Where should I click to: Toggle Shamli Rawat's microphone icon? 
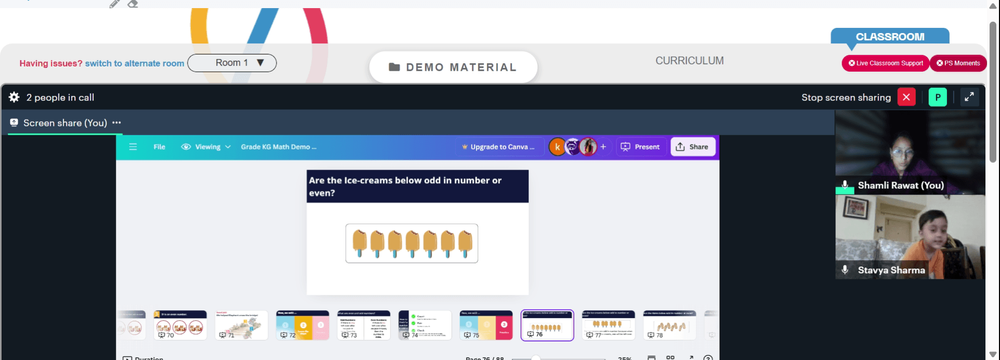[845, 185]
